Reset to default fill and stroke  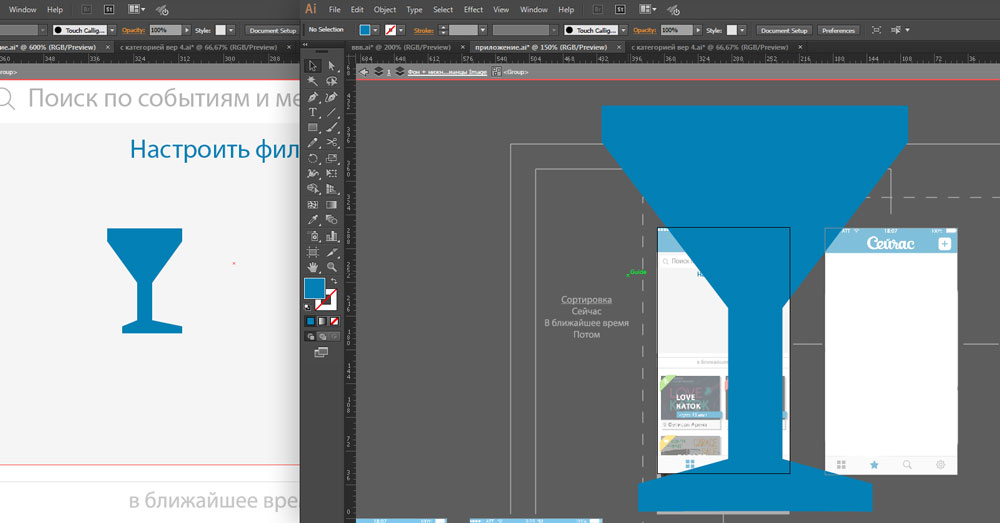tap(307, 307)
